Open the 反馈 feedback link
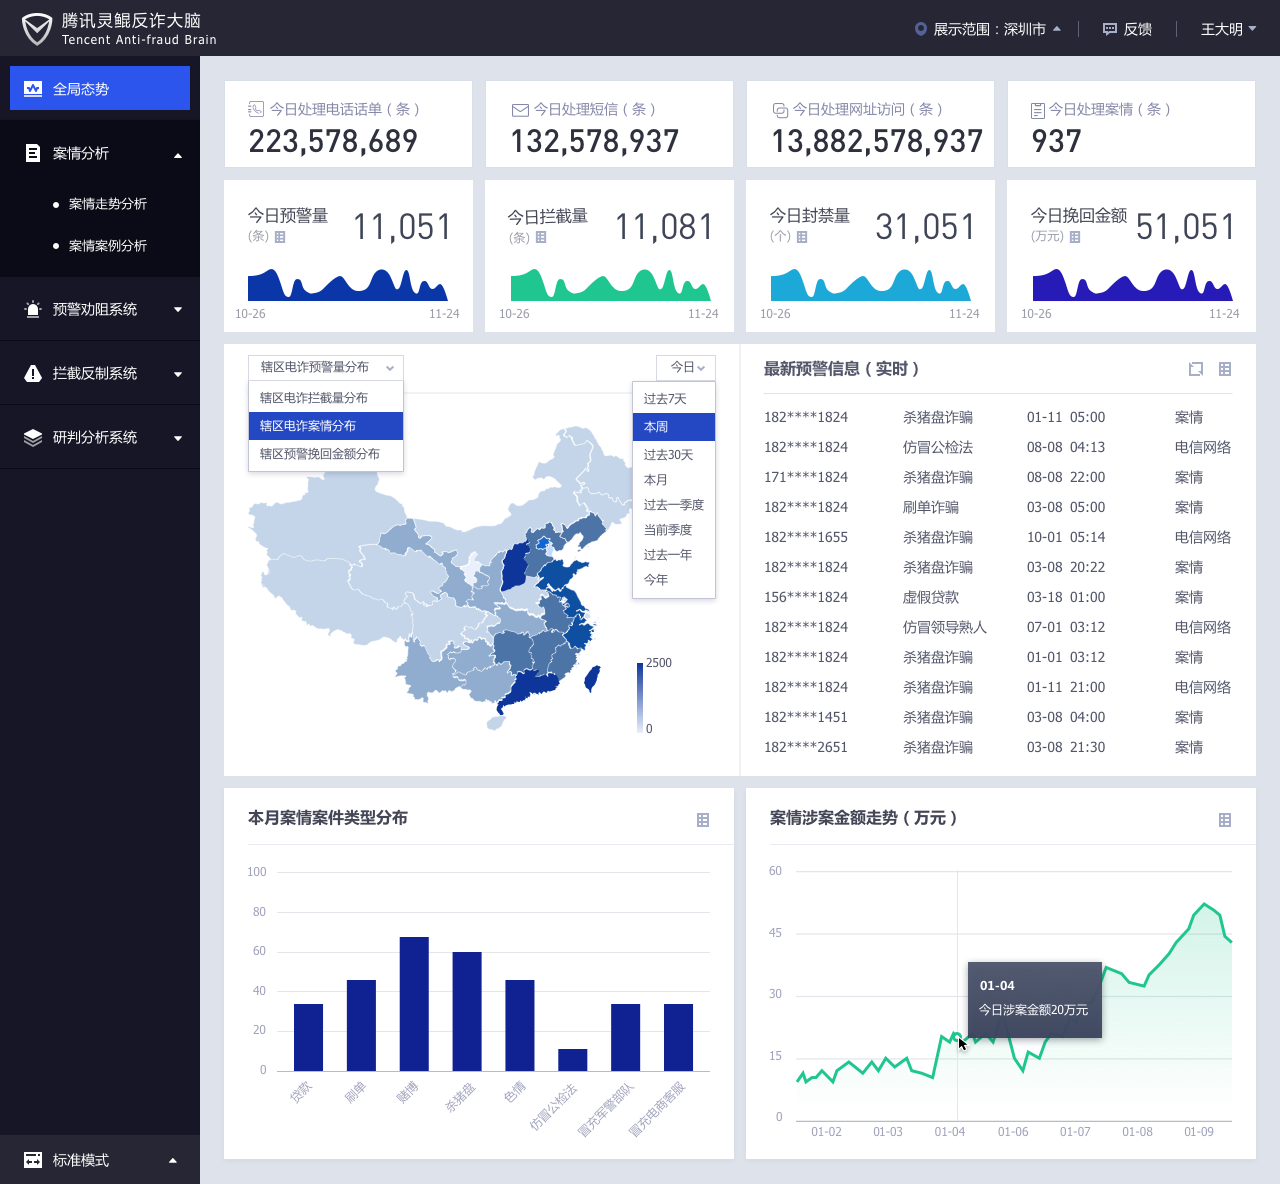Viewport: 1280px width, 1184px height. 1127,29
